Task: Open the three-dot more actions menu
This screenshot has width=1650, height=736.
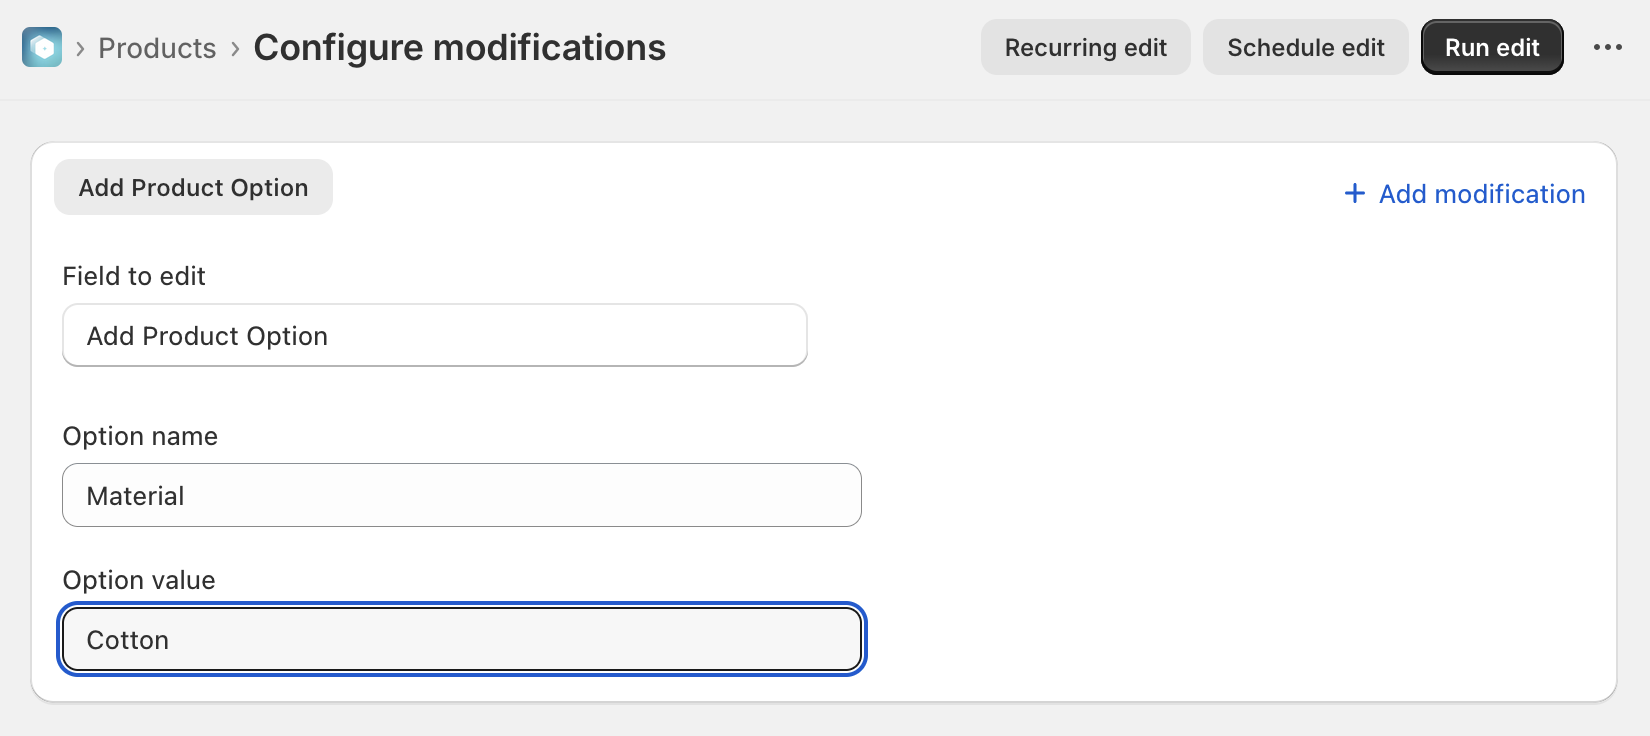Action: pos(1607,47)
